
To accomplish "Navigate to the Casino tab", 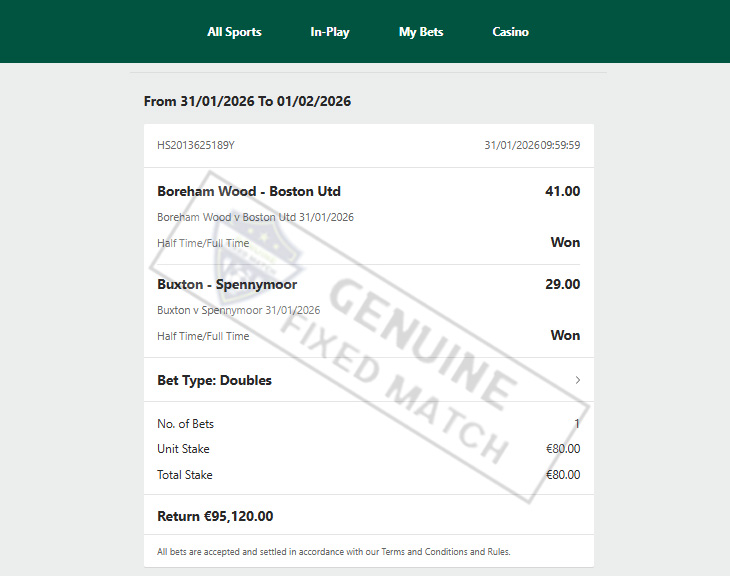I will coord(510,32).
